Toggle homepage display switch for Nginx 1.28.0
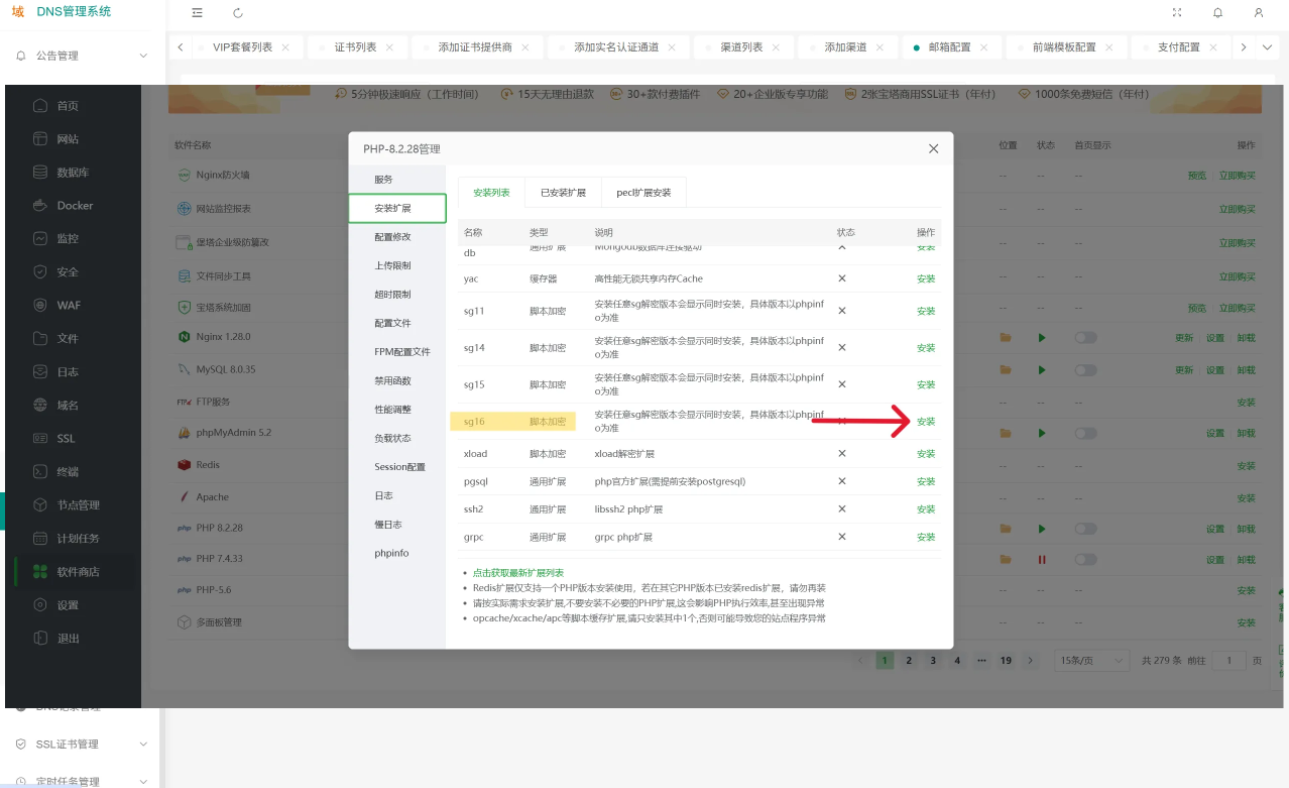 click(1085, 338)
